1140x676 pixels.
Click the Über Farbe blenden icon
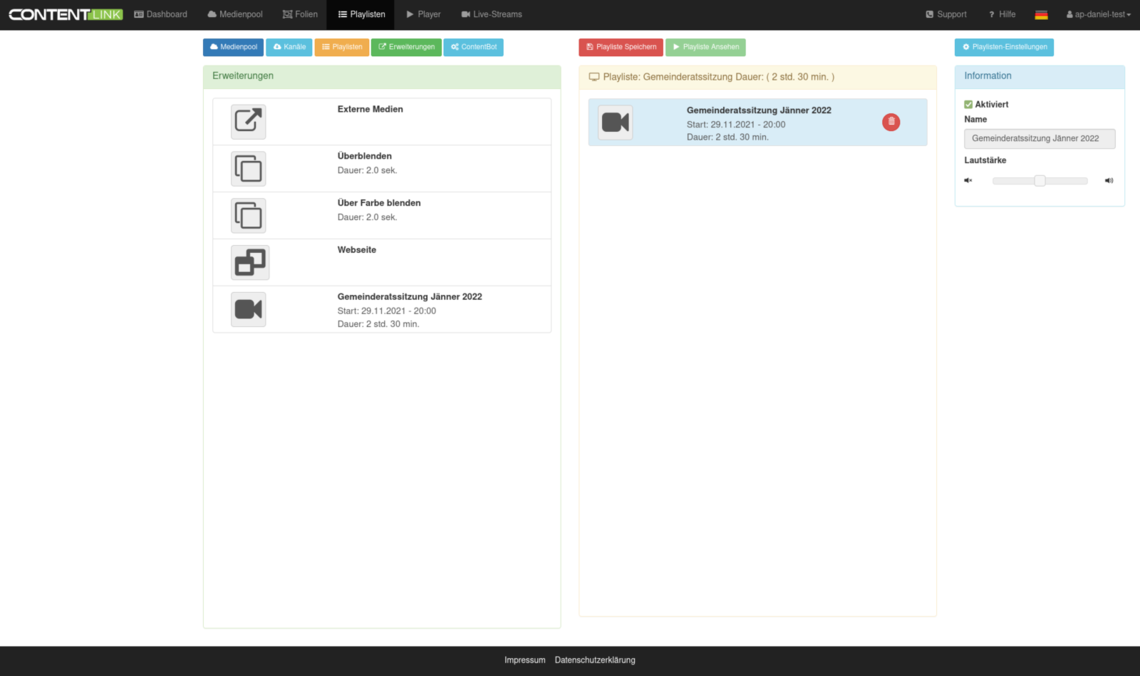click(x=248, y=216)
